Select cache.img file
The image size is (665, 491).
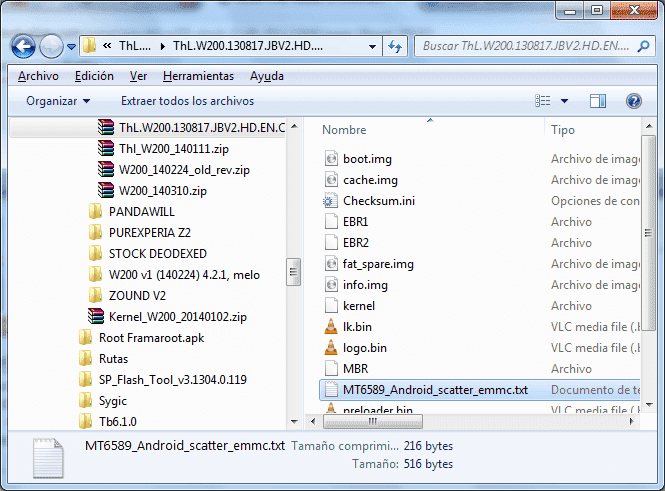(x=361, y=180)
